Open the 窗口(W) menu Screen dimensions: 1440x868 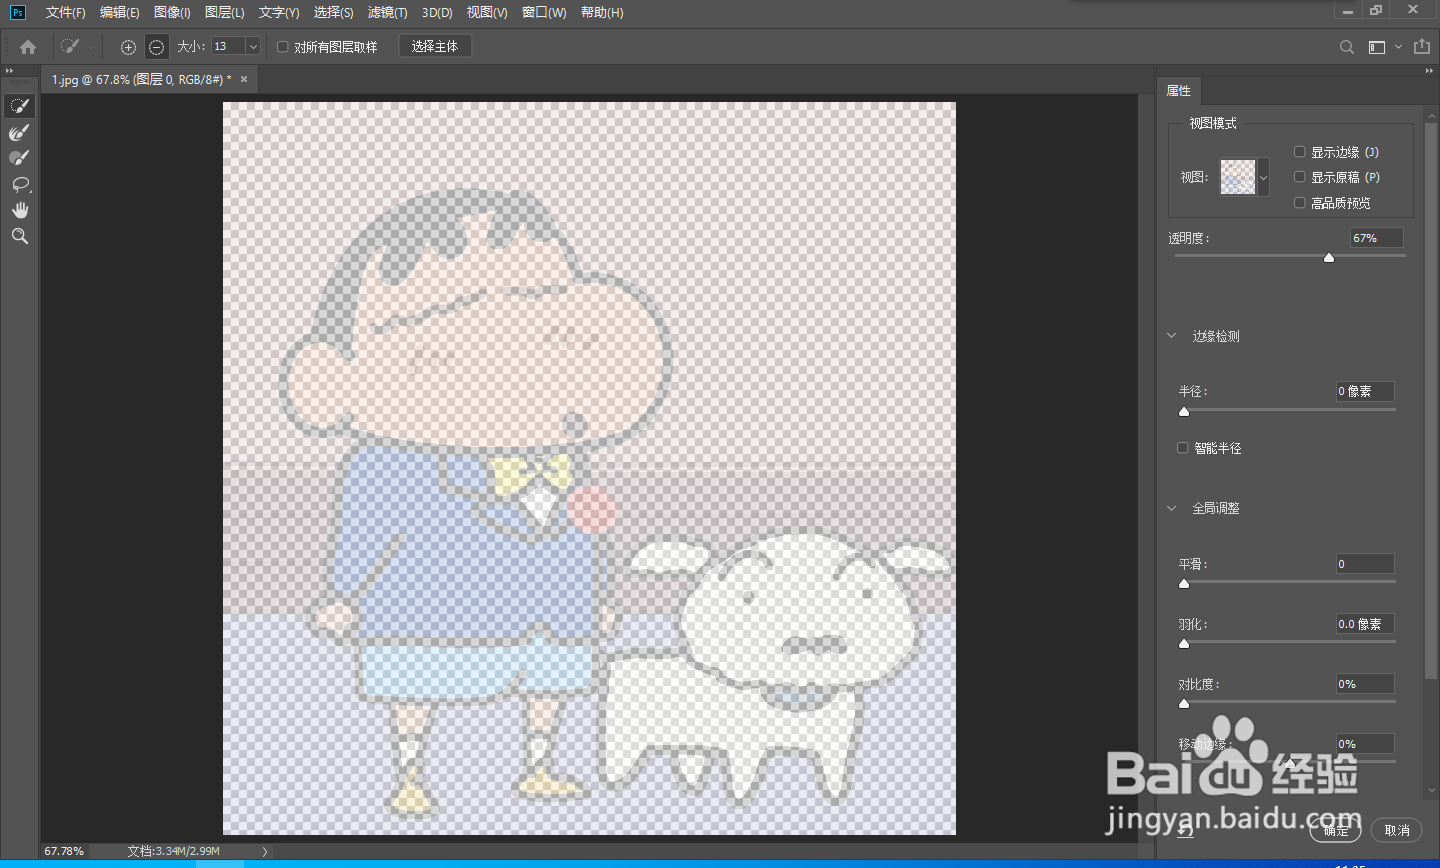pos(544,12)
